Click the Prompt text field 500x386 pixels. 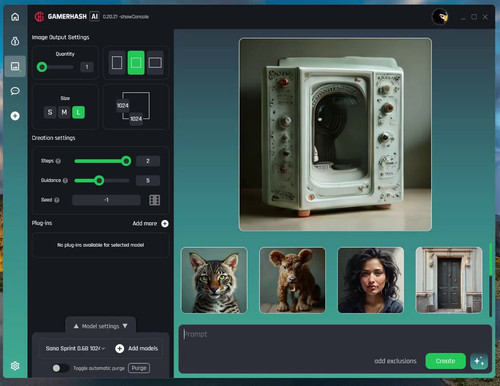tap(335, 348)
